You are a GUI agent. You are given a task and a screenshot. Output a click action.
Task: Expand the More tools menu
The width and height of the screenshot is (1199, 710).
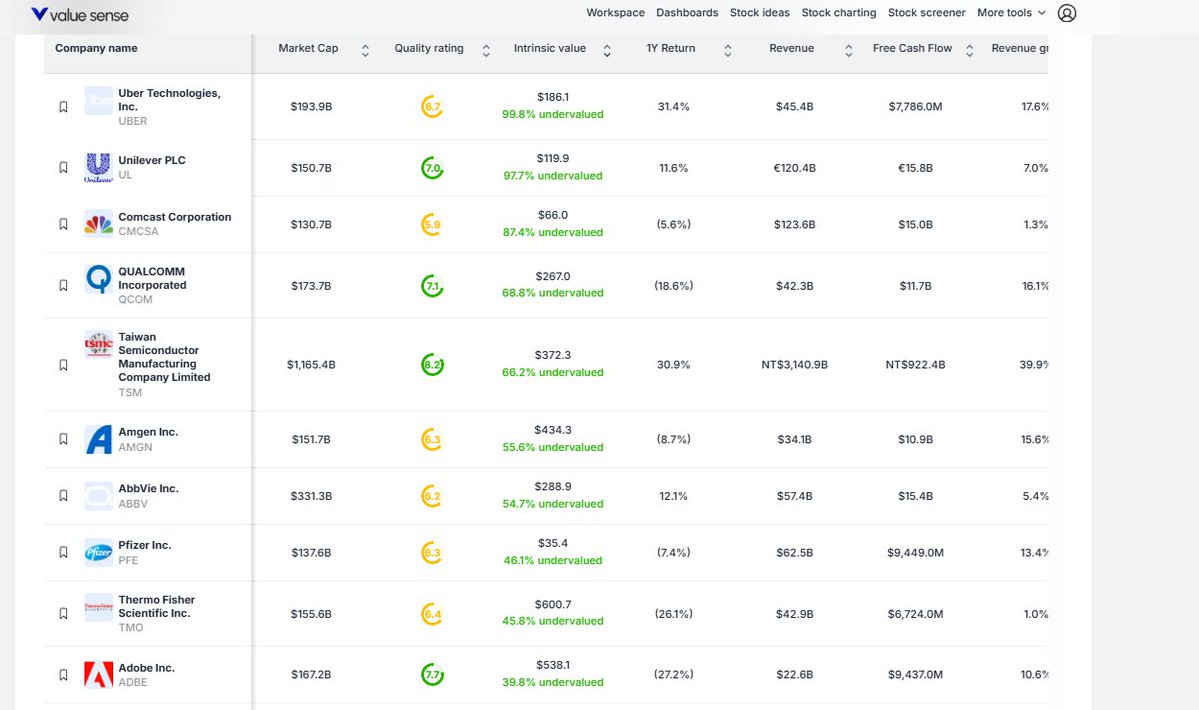pos(1011,13)
